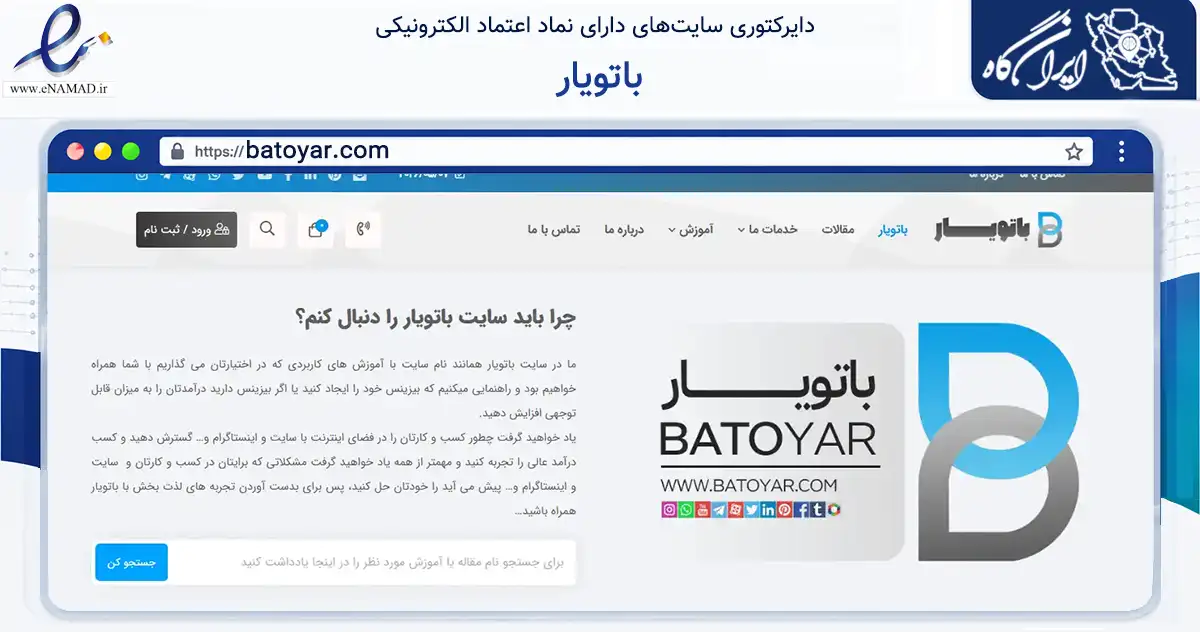Screen dimensions: 1200x632
Task: Click the جستجو کن button
Action: (131, 562)
